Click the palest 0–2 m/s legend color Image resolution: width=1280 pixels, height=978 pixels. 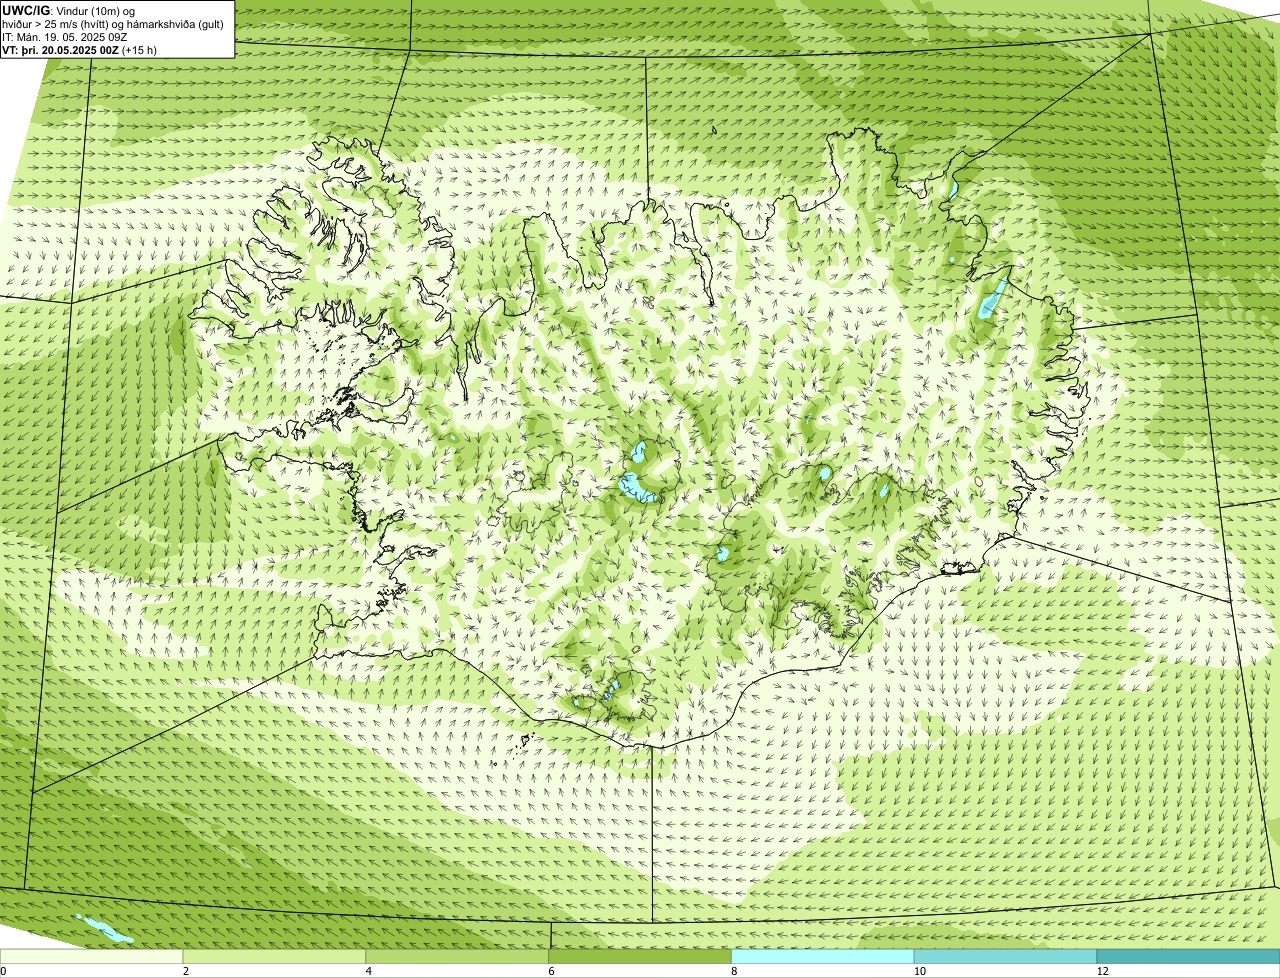91,957
